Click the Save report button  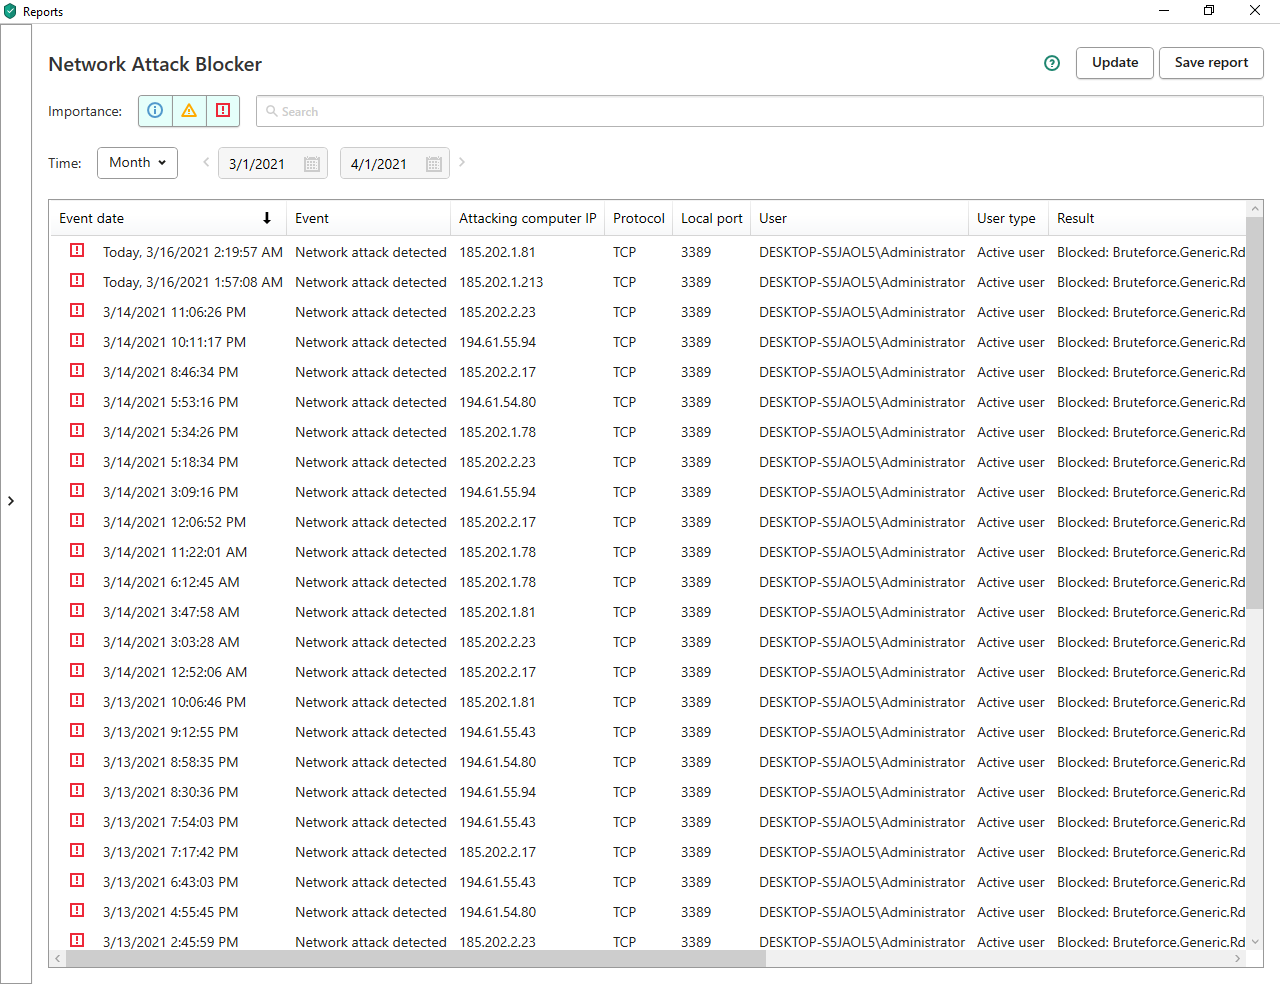(x=1210, y=63)
